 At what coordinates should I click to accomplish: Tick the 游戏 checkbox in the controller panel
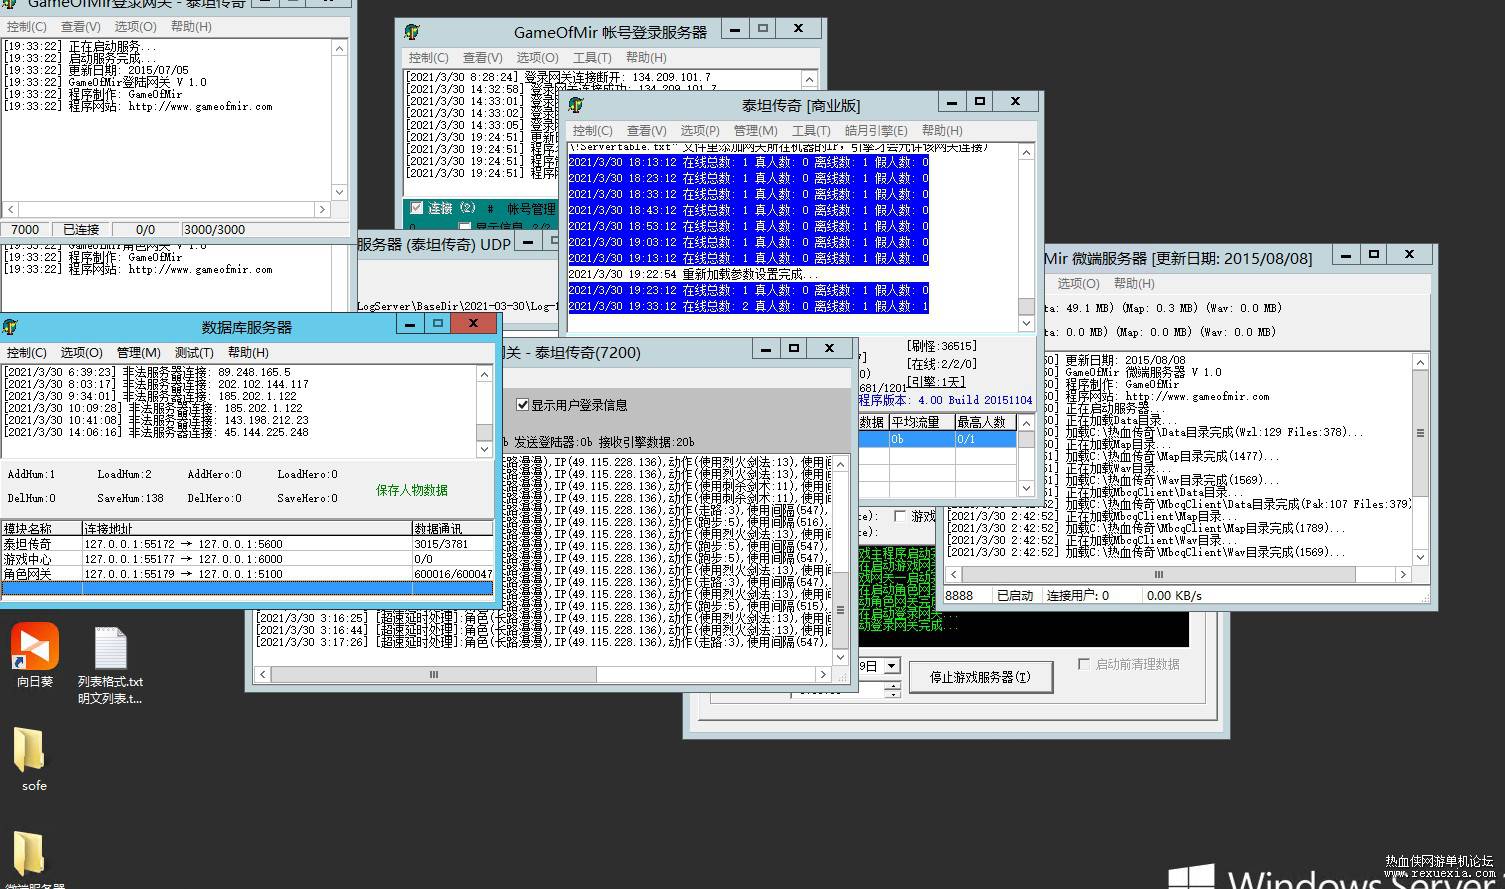click(900, 516)
